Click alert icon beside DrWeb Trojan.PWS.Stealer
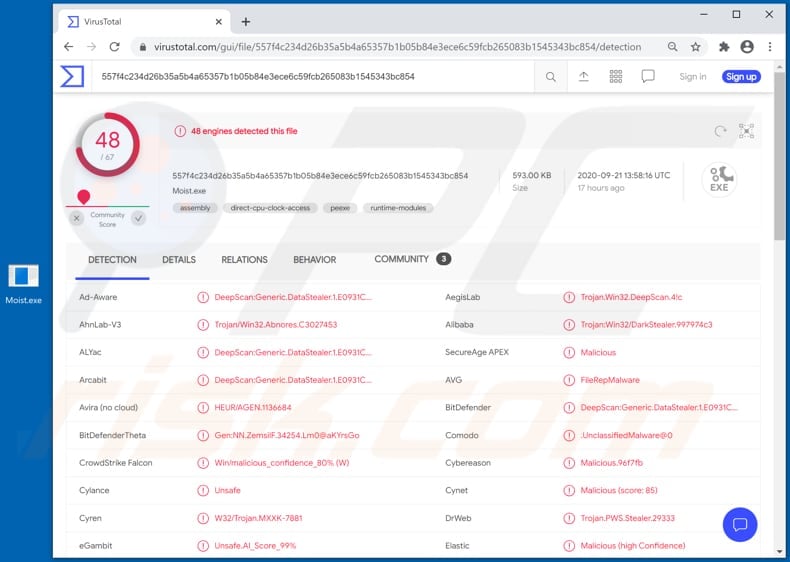The width and height of the screenshot is (790, 562). [569, 518]
